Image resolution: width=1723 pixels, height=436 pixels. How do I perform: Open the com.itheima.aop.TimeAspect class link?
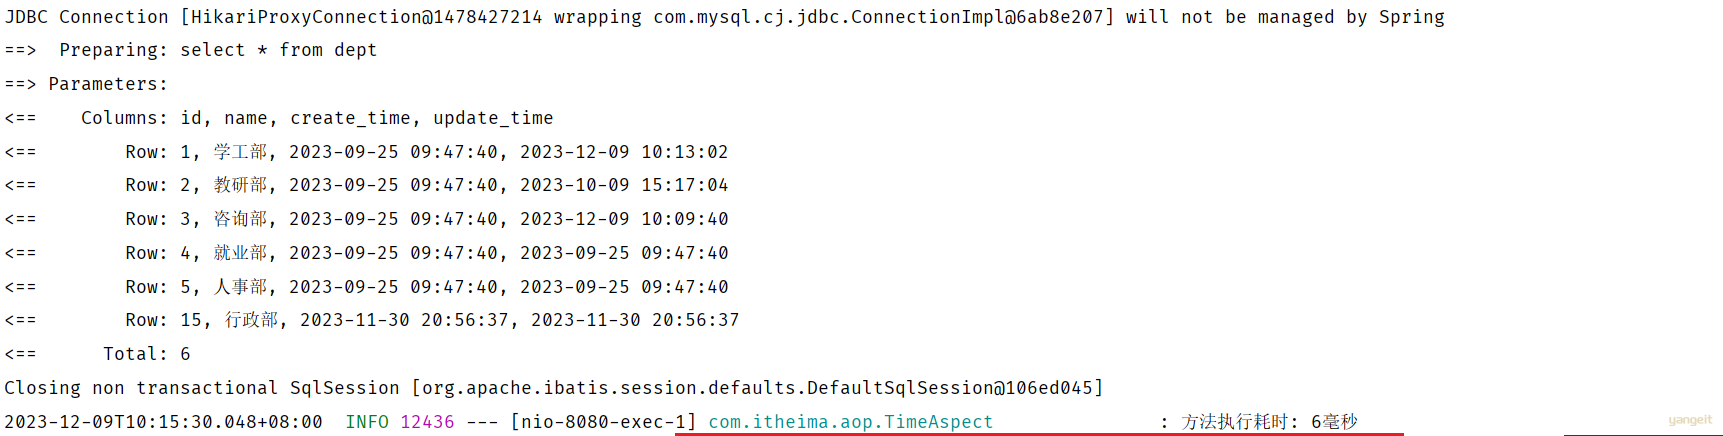tap(850, 422)
